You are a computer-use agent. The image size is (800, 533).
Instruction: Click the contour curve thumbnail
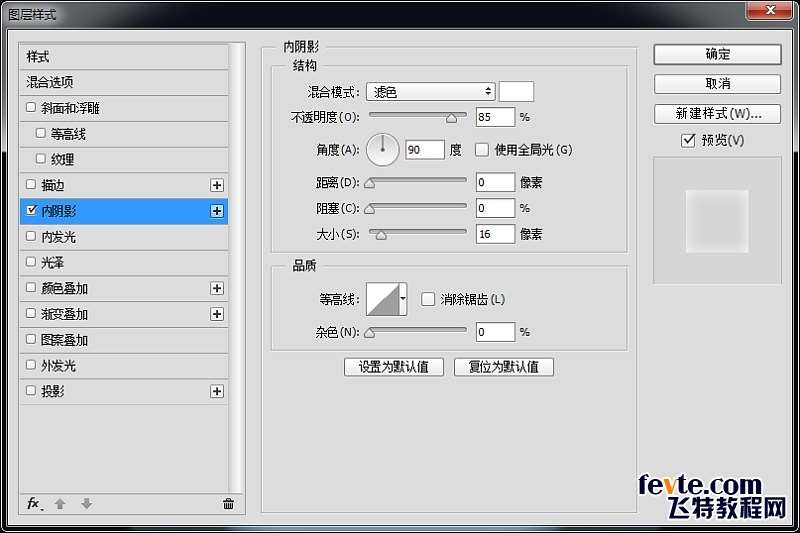tap(383, 299)
